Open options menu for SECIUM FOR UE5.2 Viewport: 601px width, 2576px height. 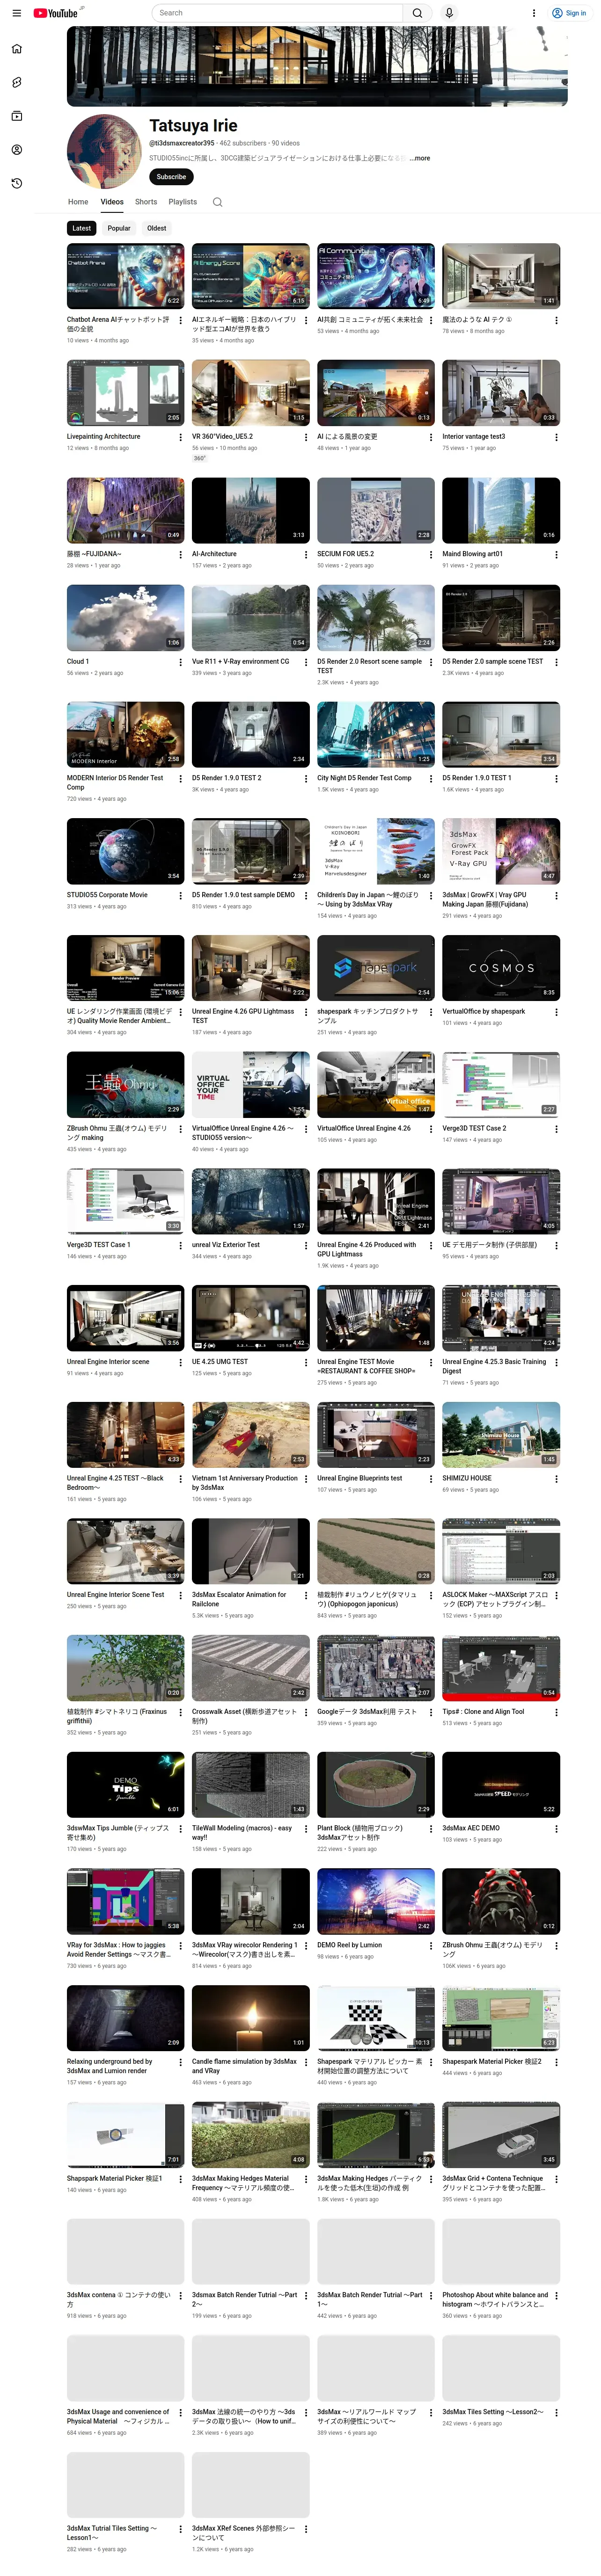click(x=431, y=554)
